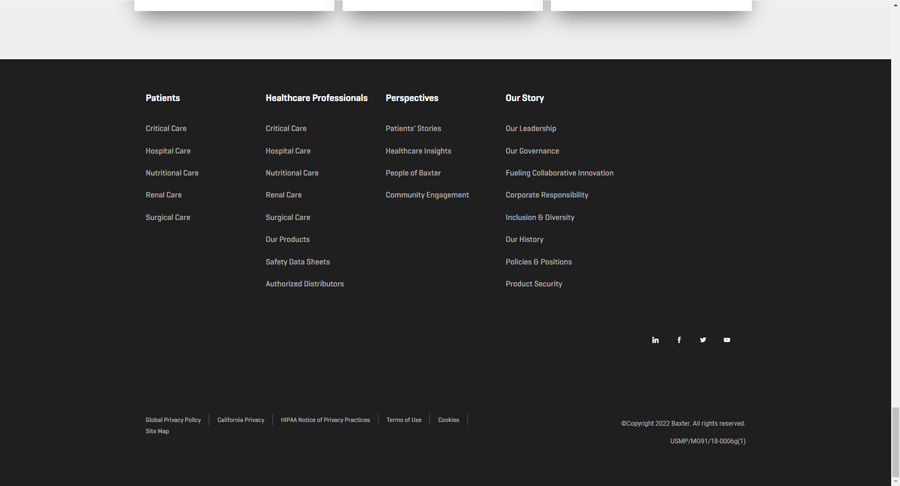
Task: View Our Leadership page
Action: pos(530,129)
